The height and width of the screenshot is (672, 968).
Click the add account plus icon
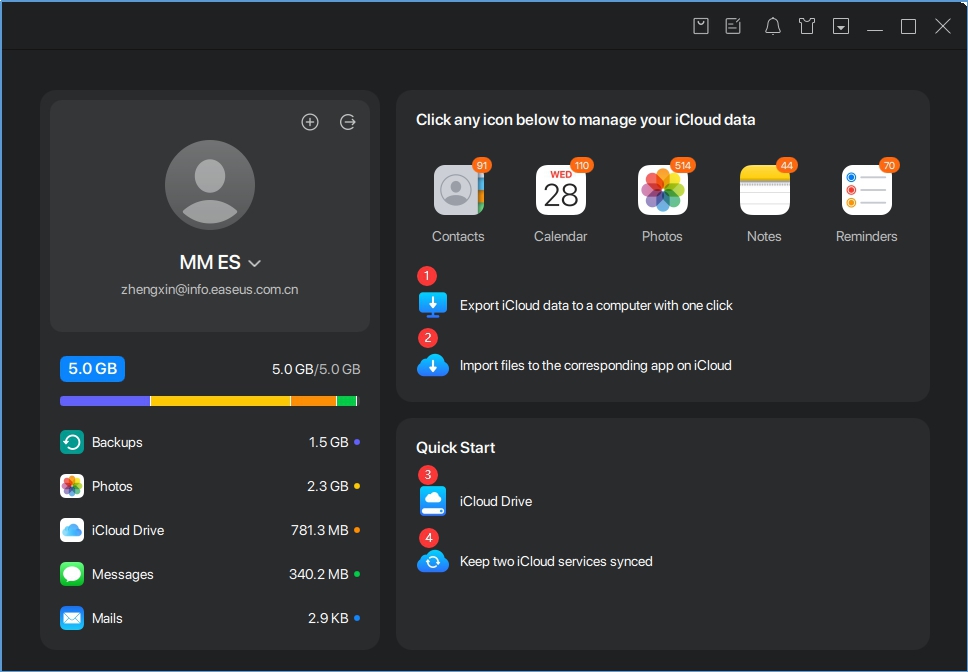[x=310, y=122]
